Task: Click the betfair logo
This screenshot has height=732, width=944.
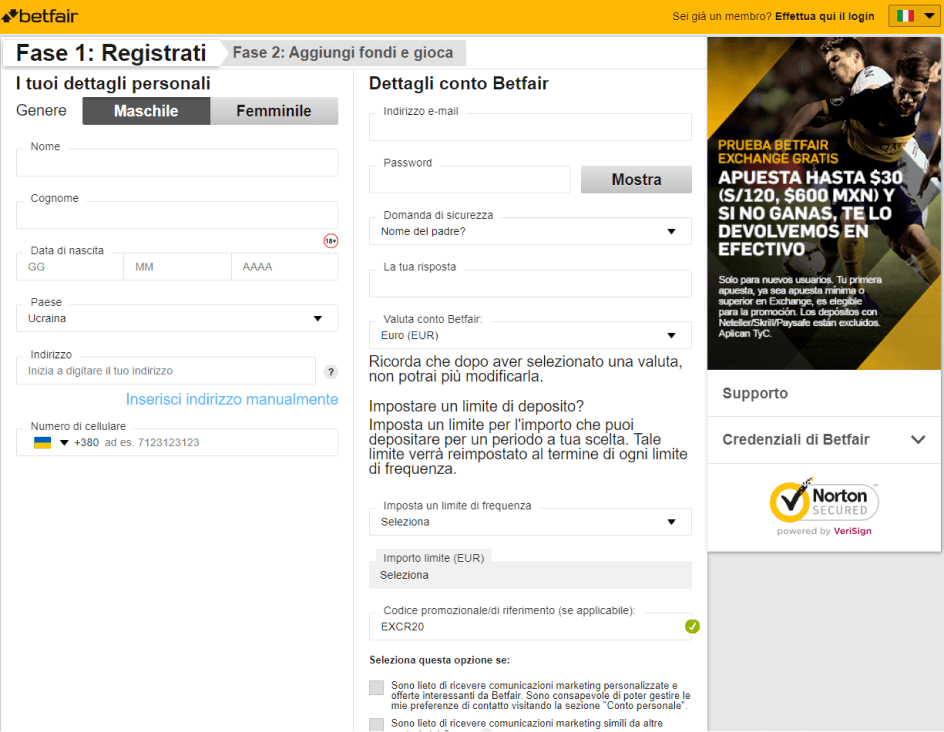Action: click(x=40, y=16)
